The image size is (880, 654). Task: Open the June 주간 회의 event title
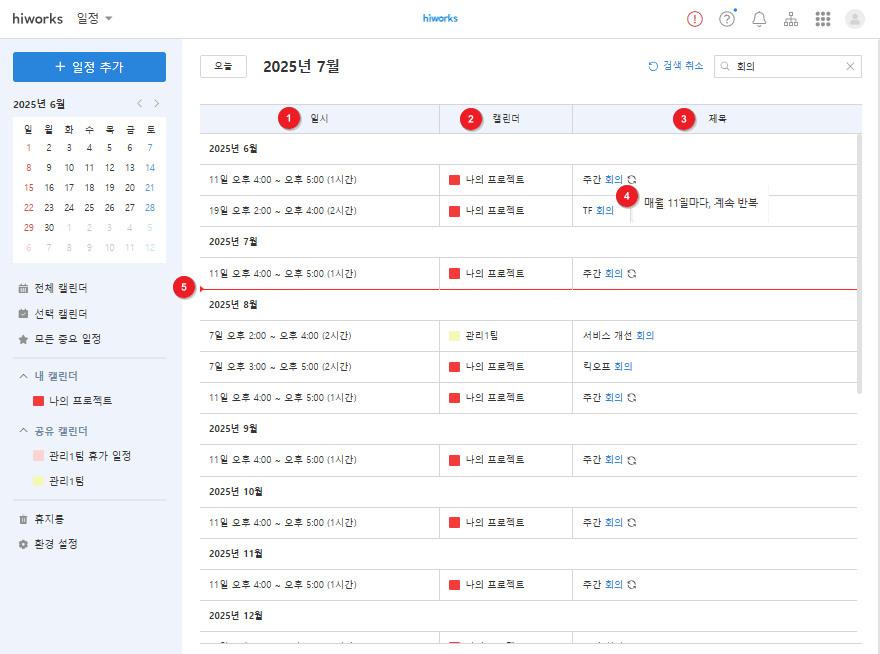click(x=603, y=180)
